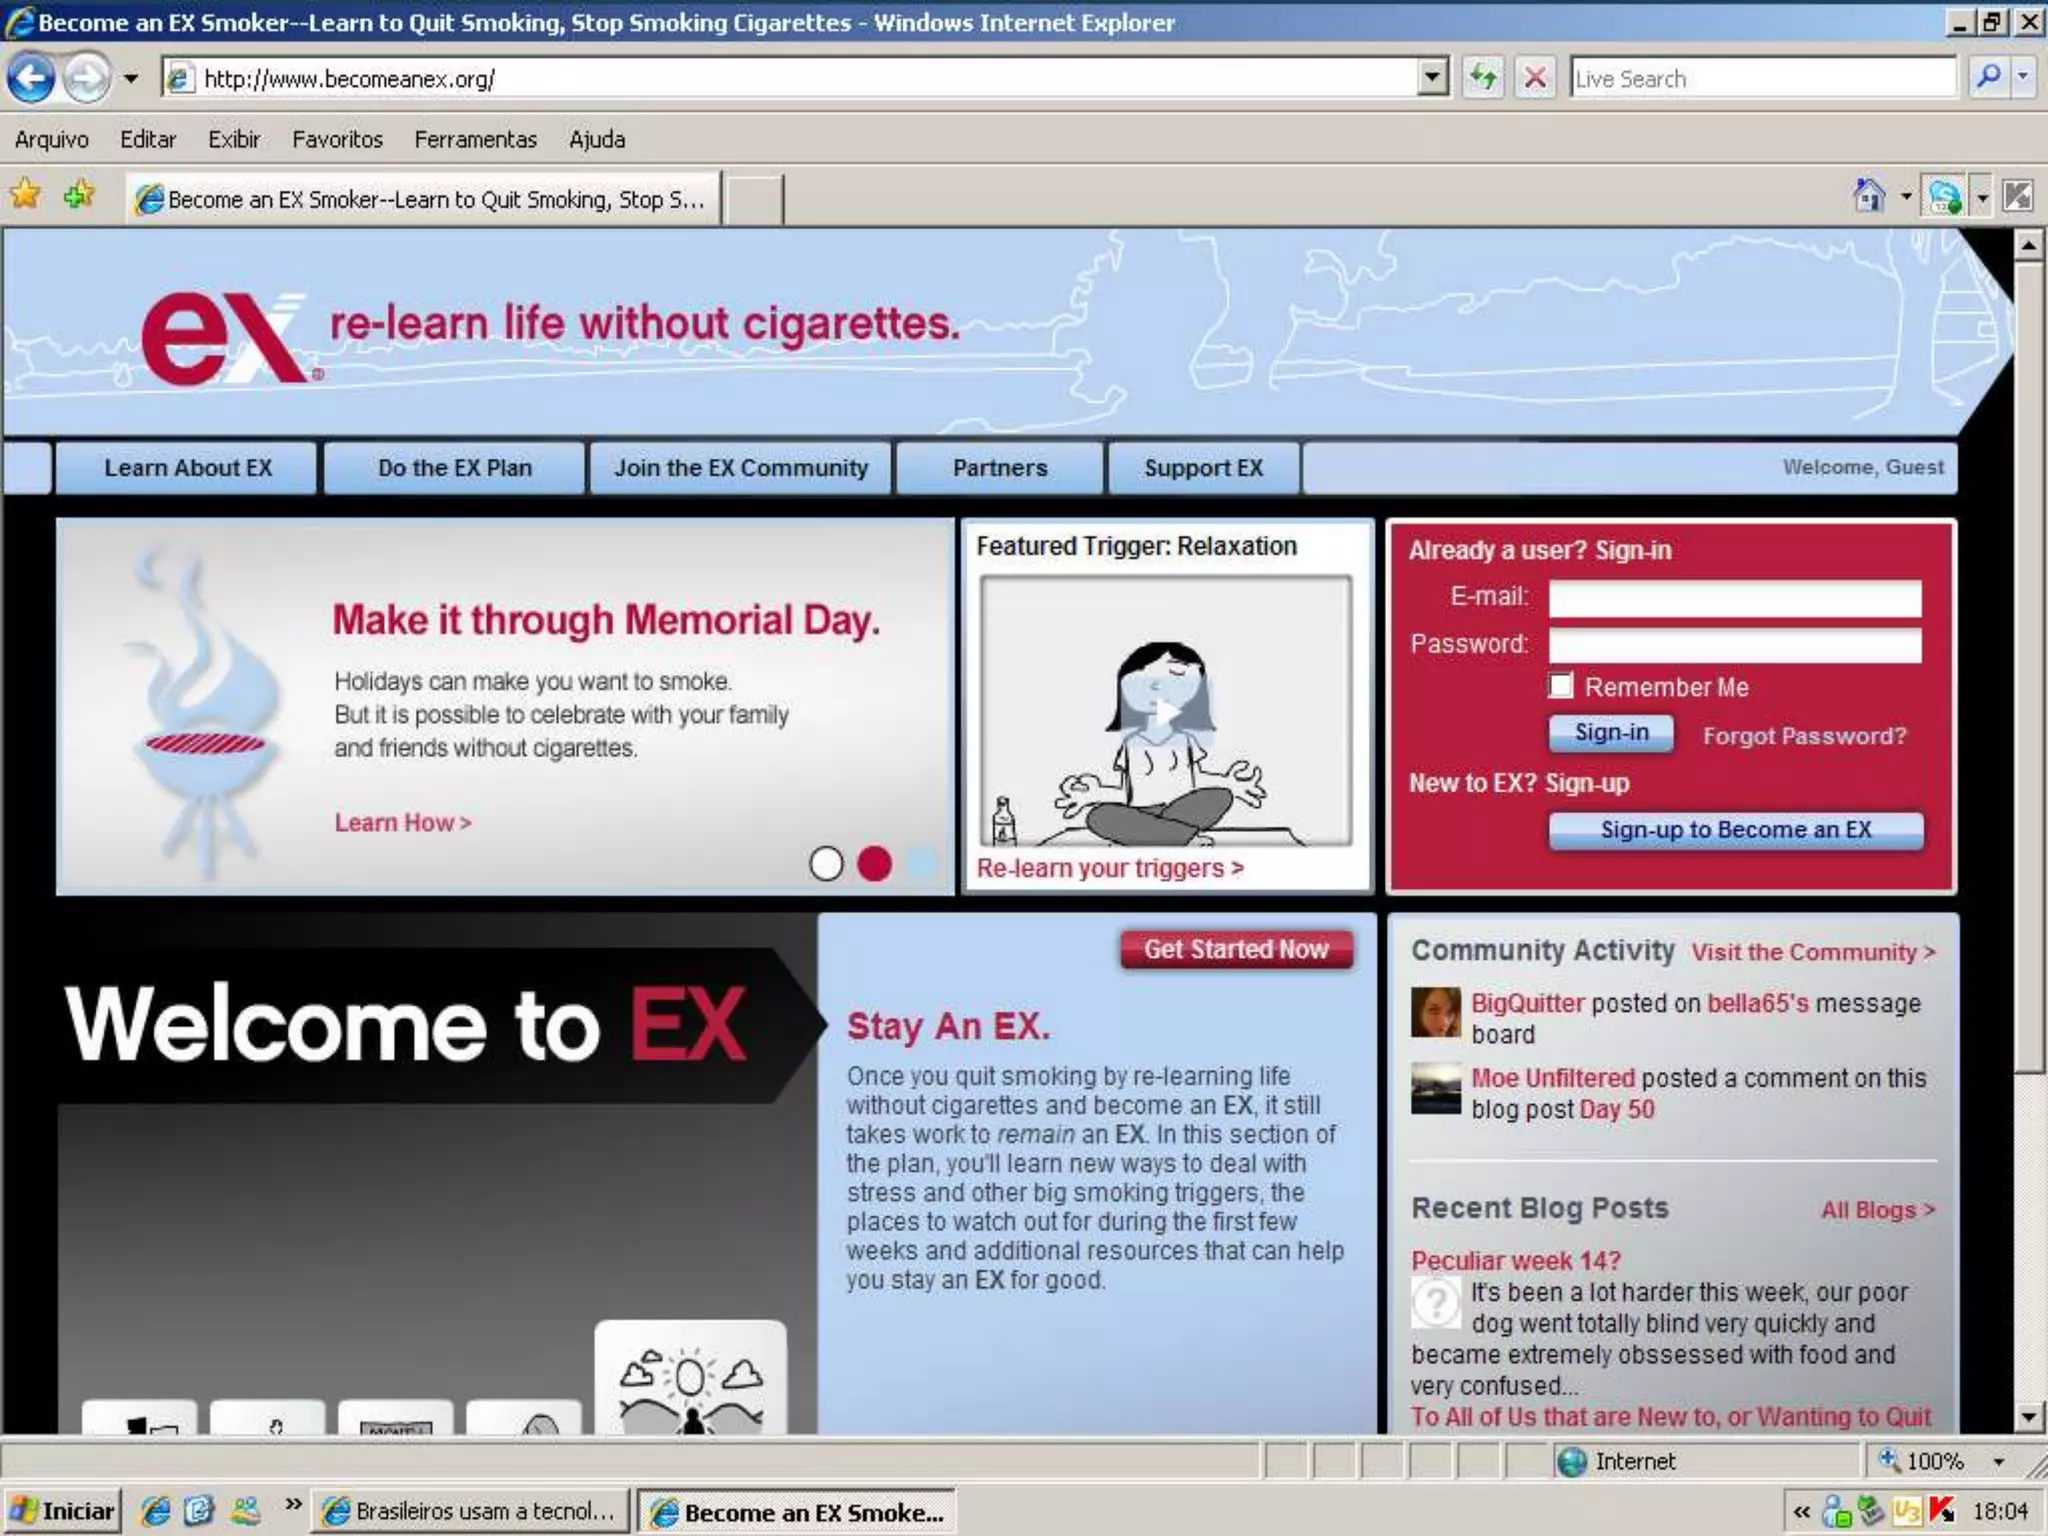Enable the Remember Me checkbox
2048x1536 pixels.
click(x=1560, y=686)
